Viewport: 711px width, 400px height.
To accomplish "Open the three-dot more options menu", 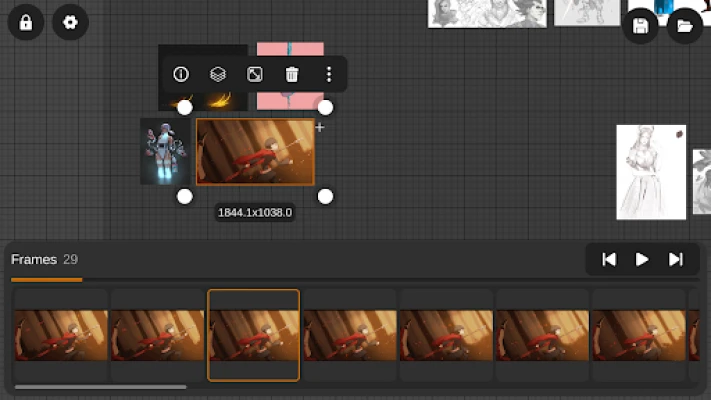I will point(328,74).
